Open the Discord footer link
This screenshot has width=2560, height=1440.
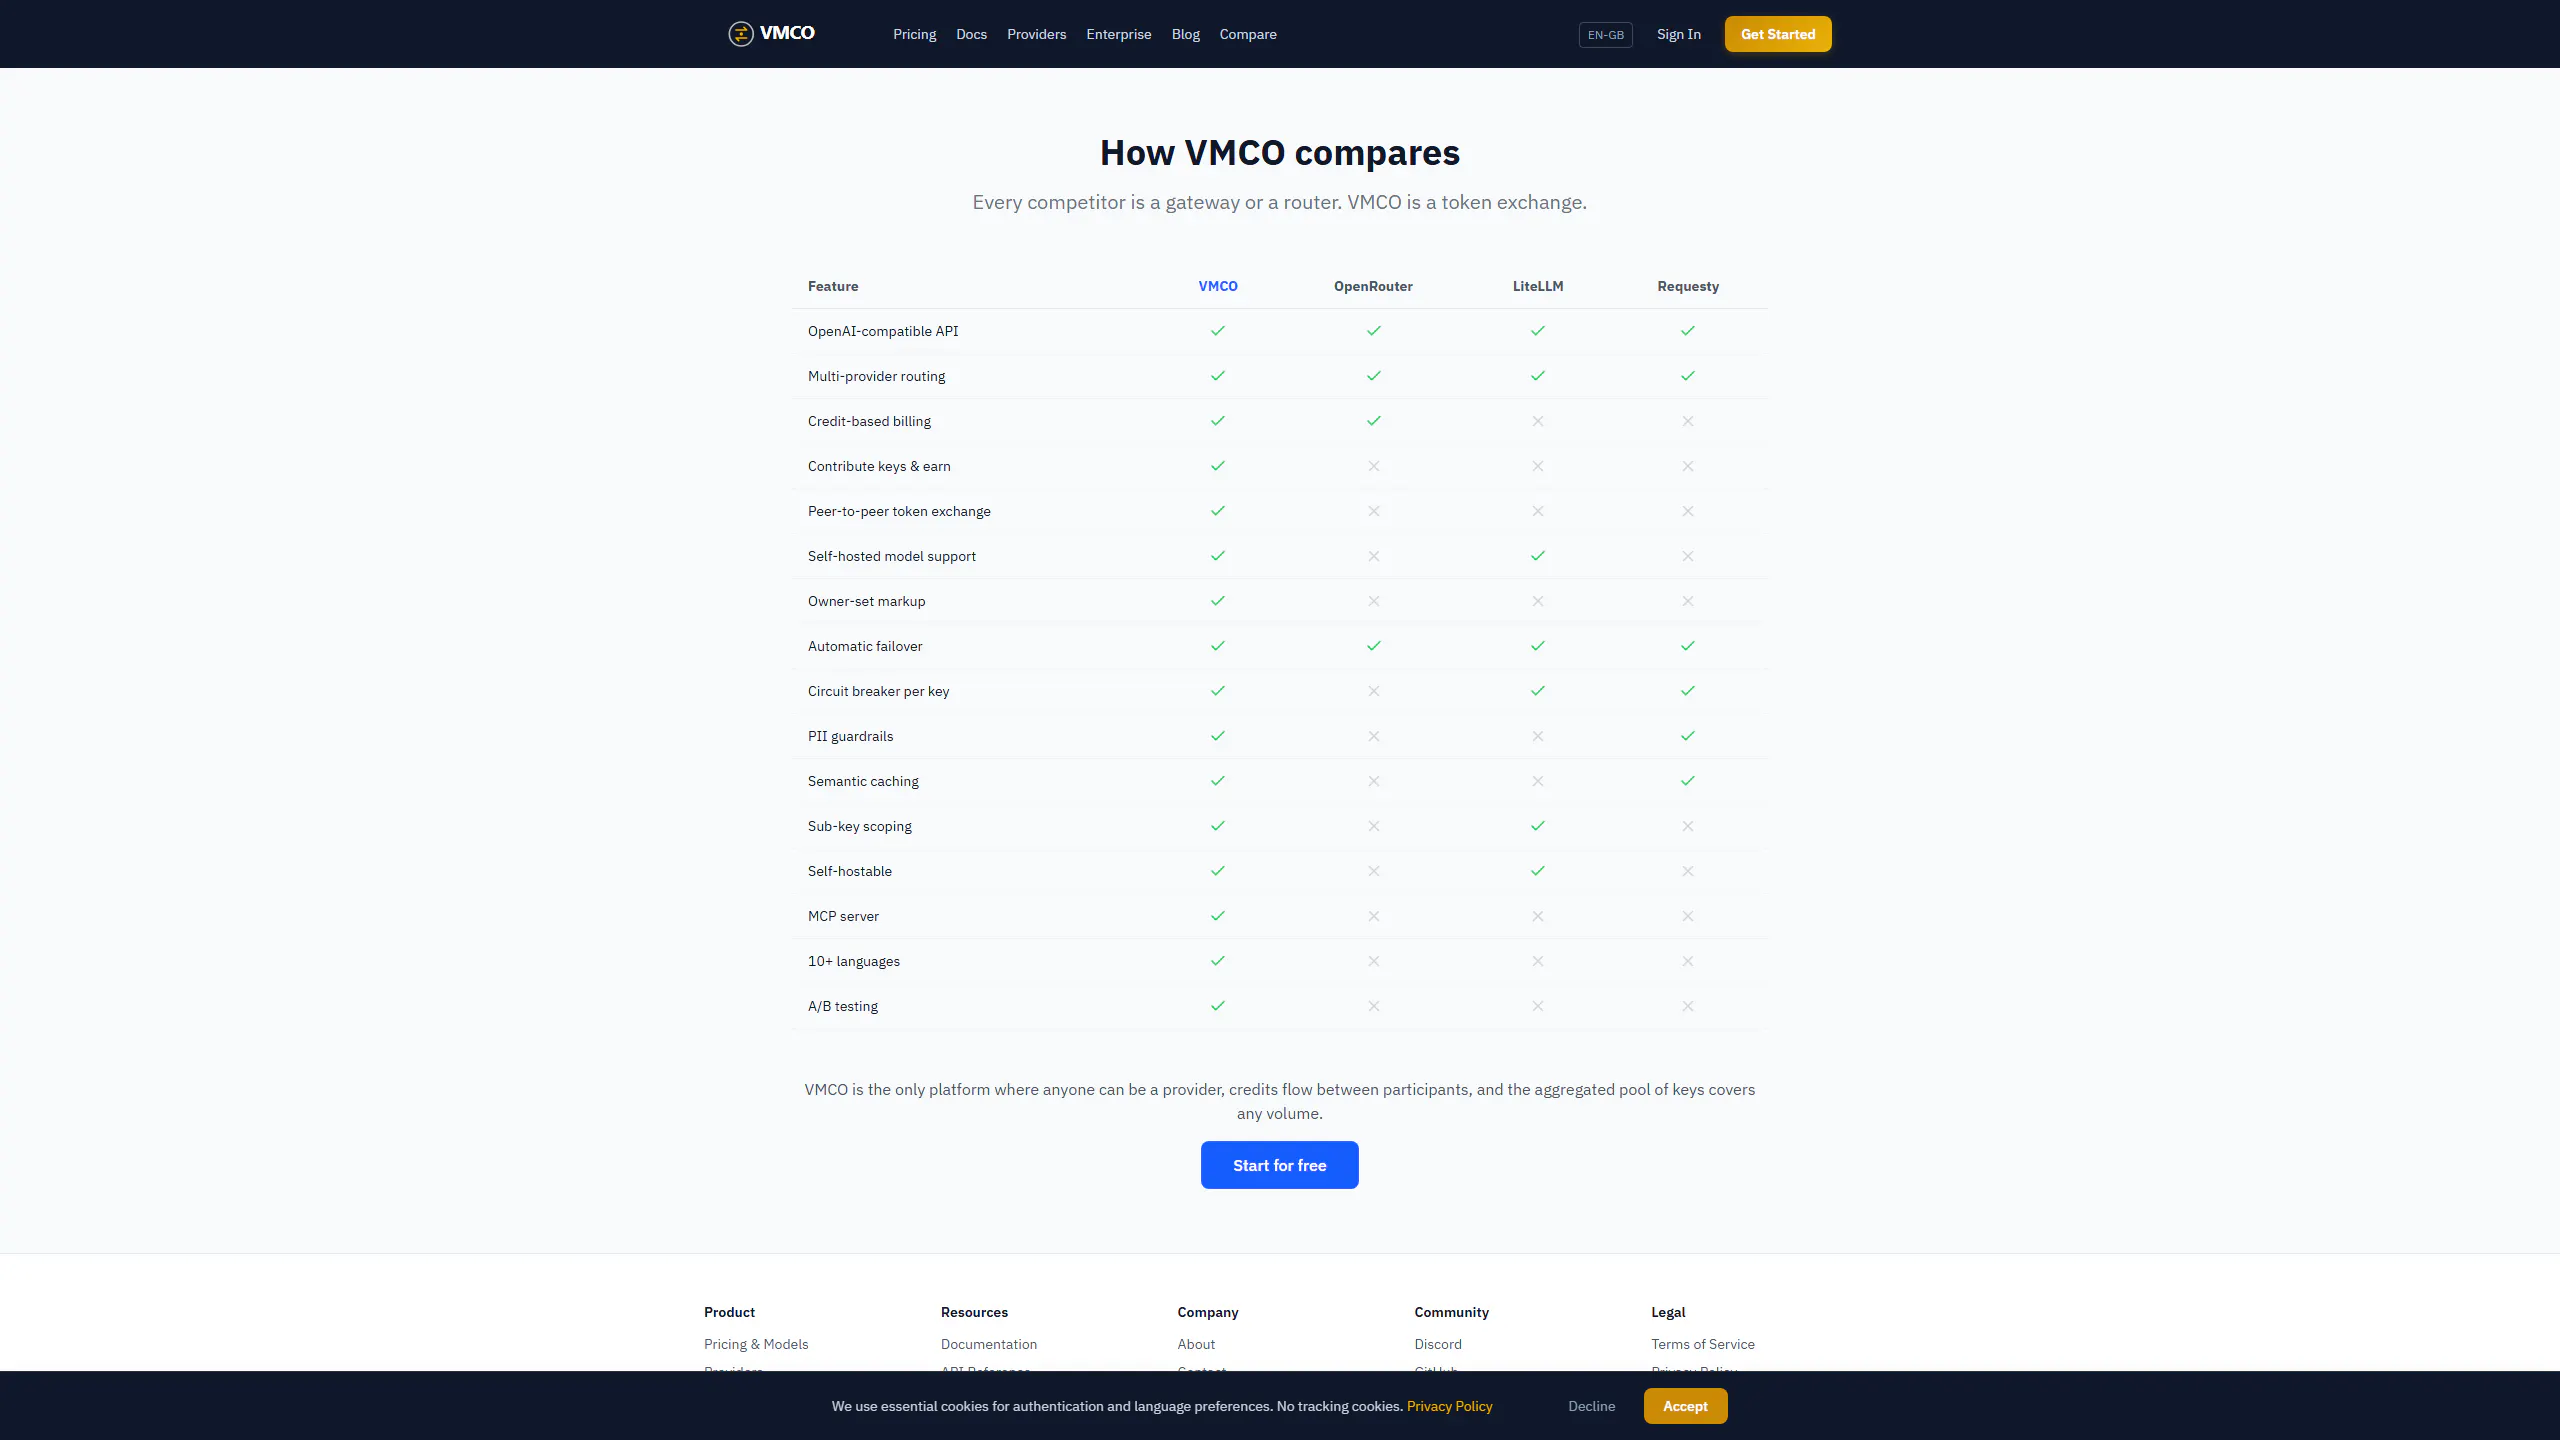point(1438,1344)
